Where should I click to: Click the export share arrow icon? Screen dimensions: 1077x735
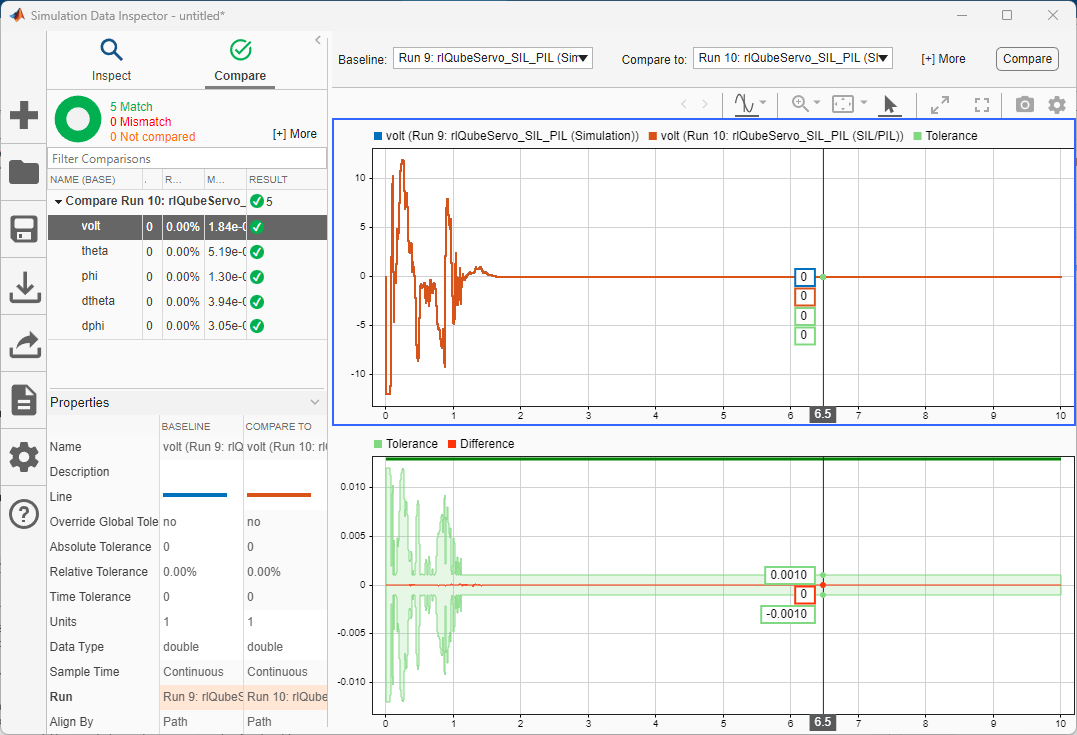tap(23, 344)
